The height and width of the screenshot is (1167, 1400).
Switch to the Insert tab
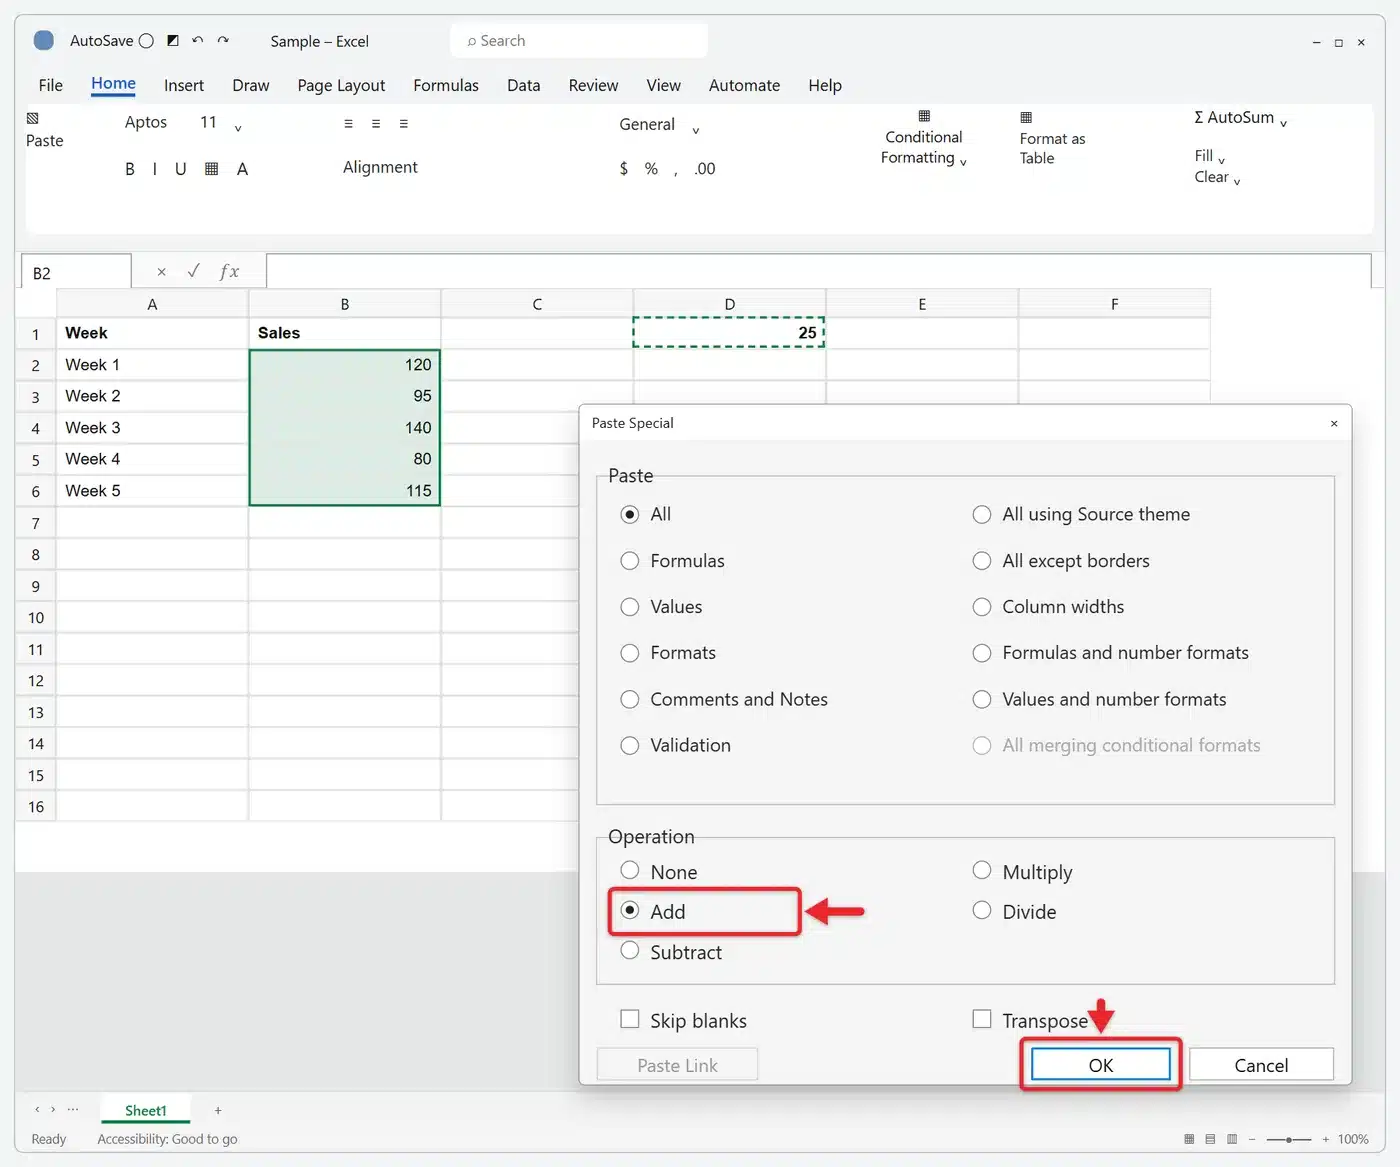pos(184,86)
